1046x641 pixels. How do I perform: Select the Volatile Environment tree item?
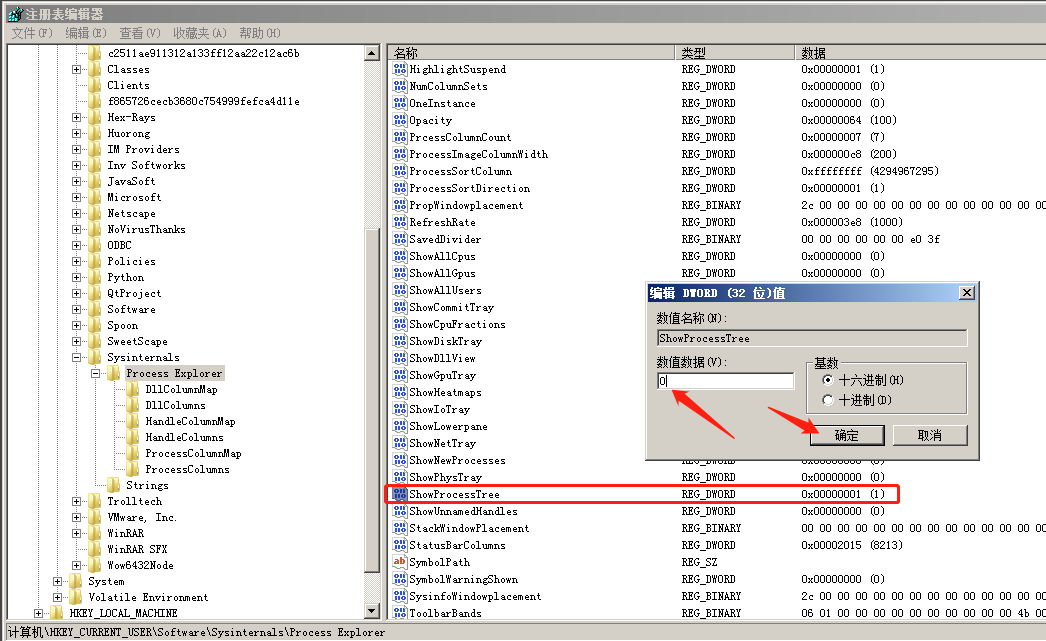point(148,597)
